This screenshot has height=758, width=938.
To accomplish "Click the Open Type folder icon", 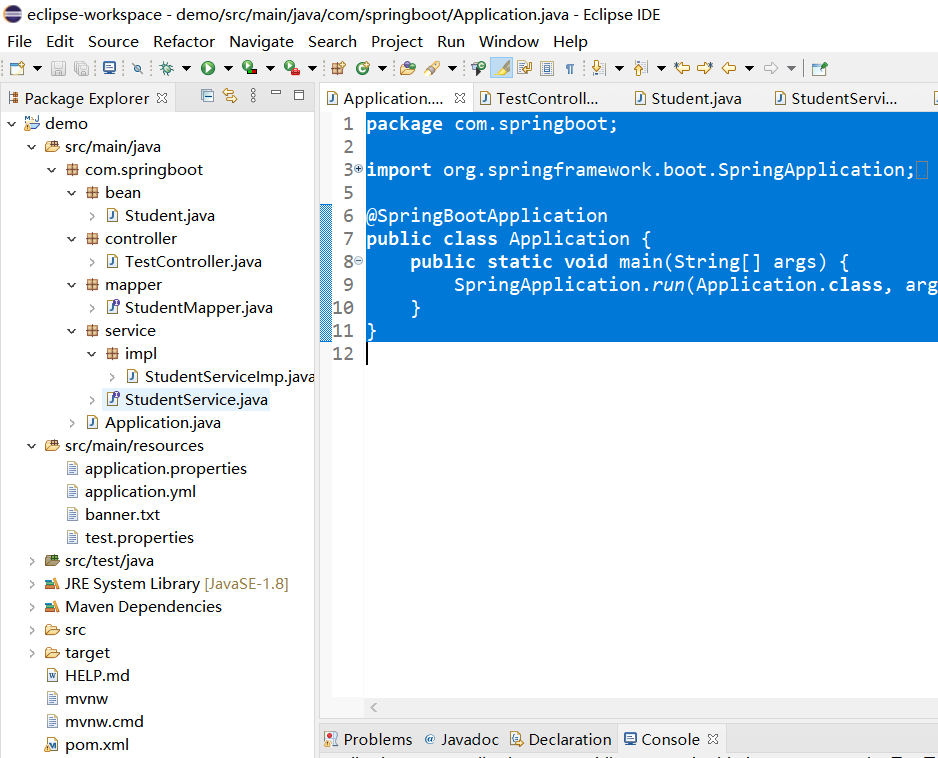I will coord(407,68).
